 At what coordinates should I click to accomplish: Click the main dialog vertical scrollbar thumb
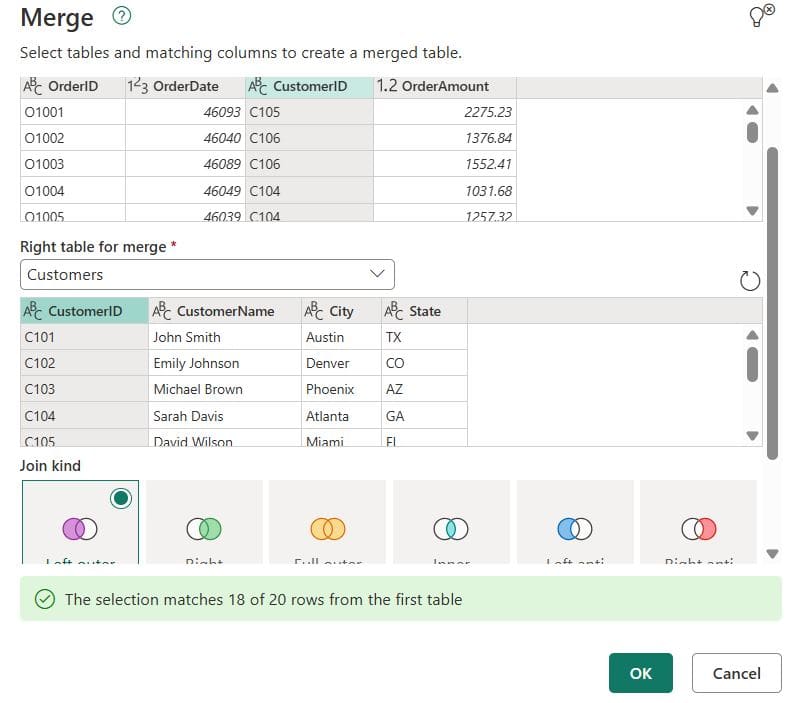tap(772, 304)
